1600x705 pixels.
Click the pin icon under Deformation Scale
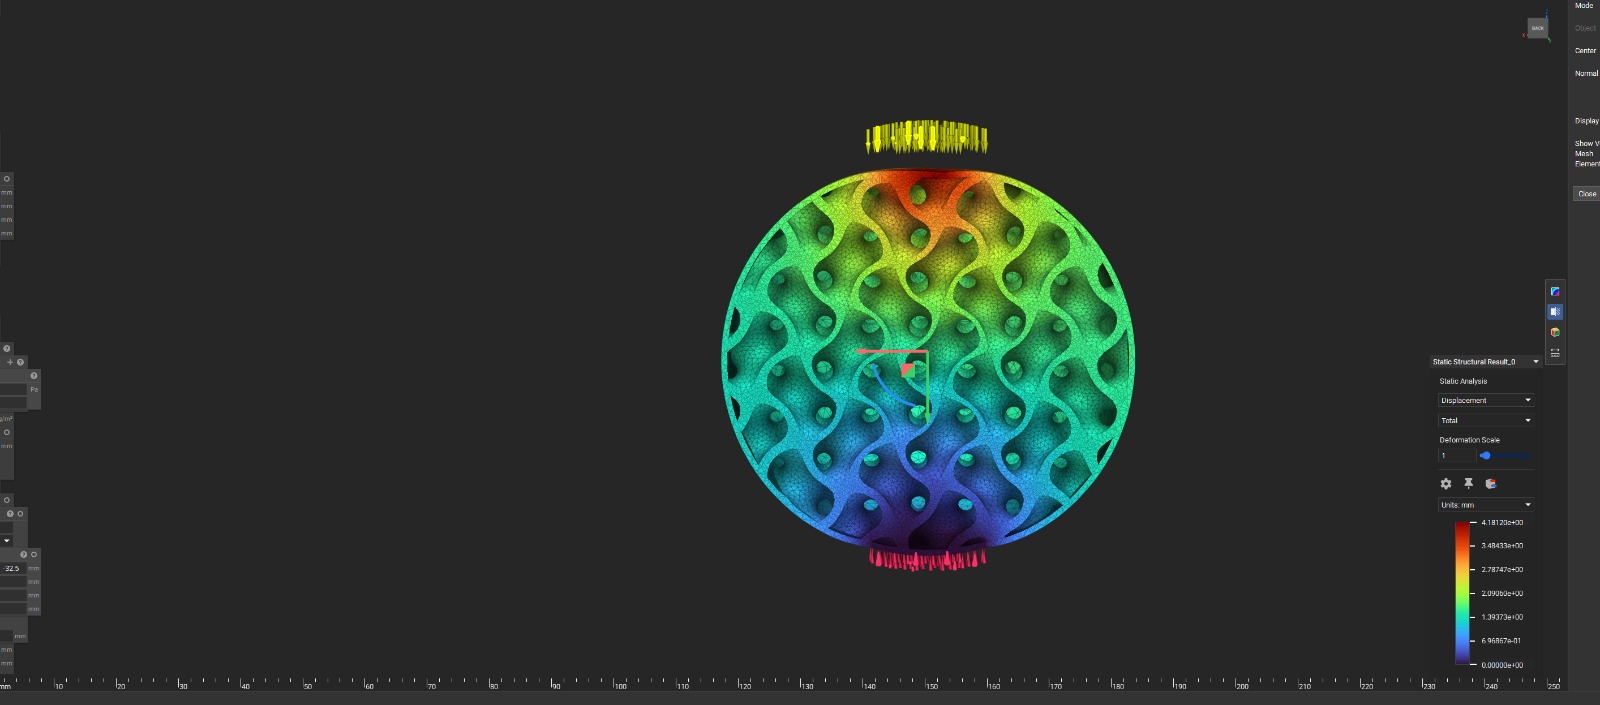coord(1468,484)
